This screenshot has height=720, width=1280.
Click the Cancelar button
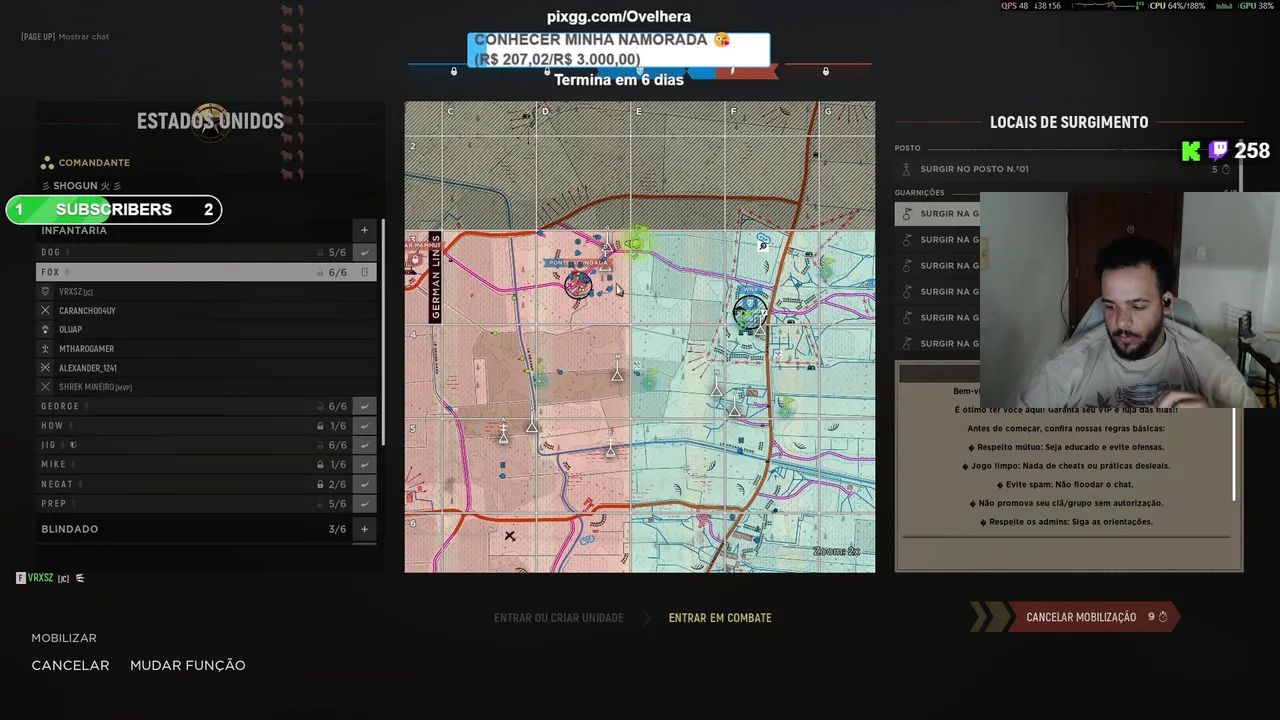coord(70,665)
